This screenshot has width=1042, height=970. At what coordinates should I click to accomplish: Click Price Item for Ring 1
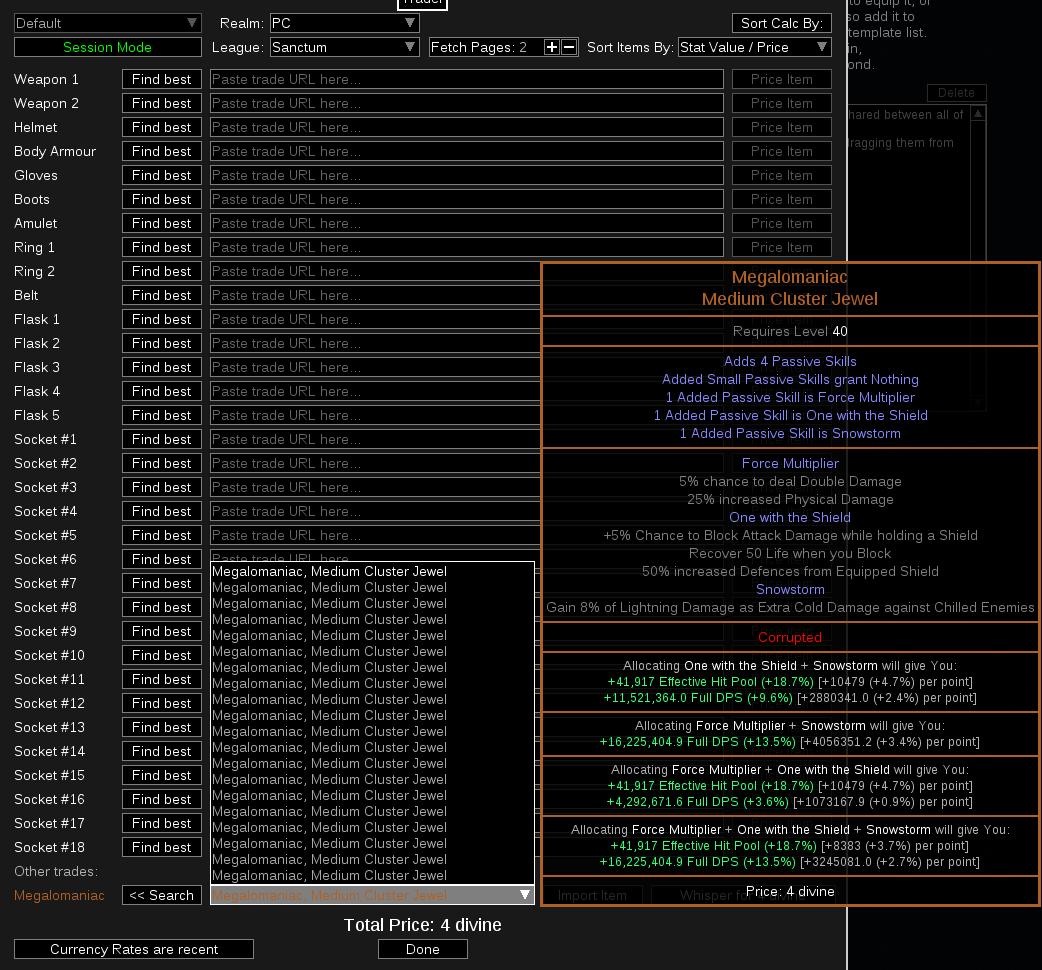(x=782, y=246)
